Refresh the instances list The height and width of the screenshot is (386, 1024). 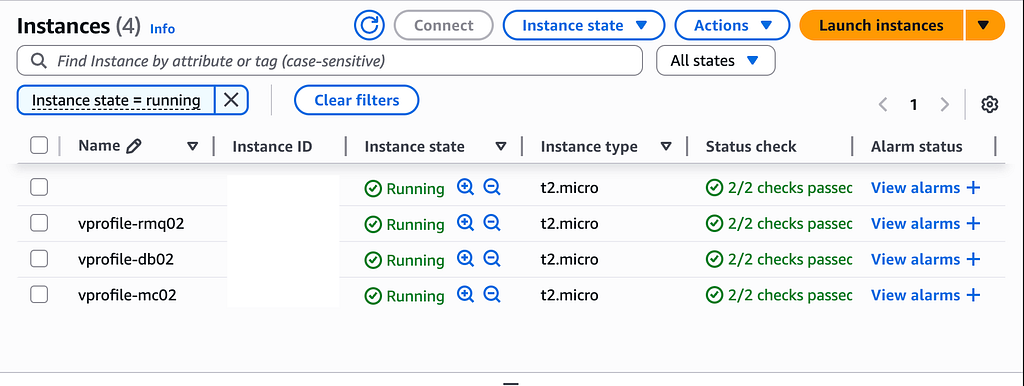[370, 25]
